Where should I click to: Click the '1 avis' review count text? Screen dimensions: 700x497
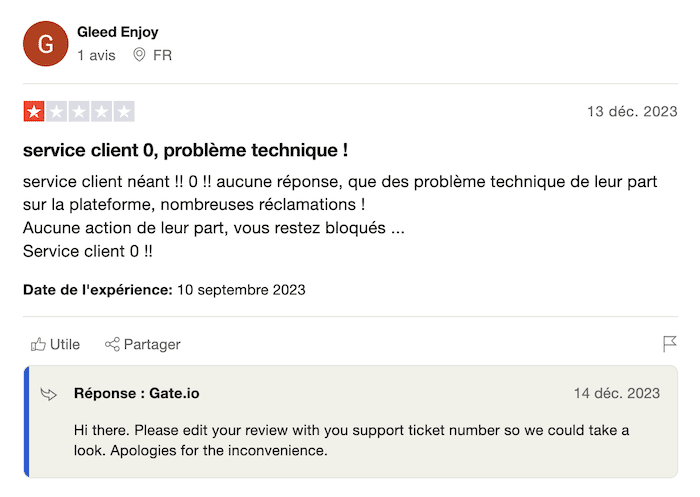96,55
